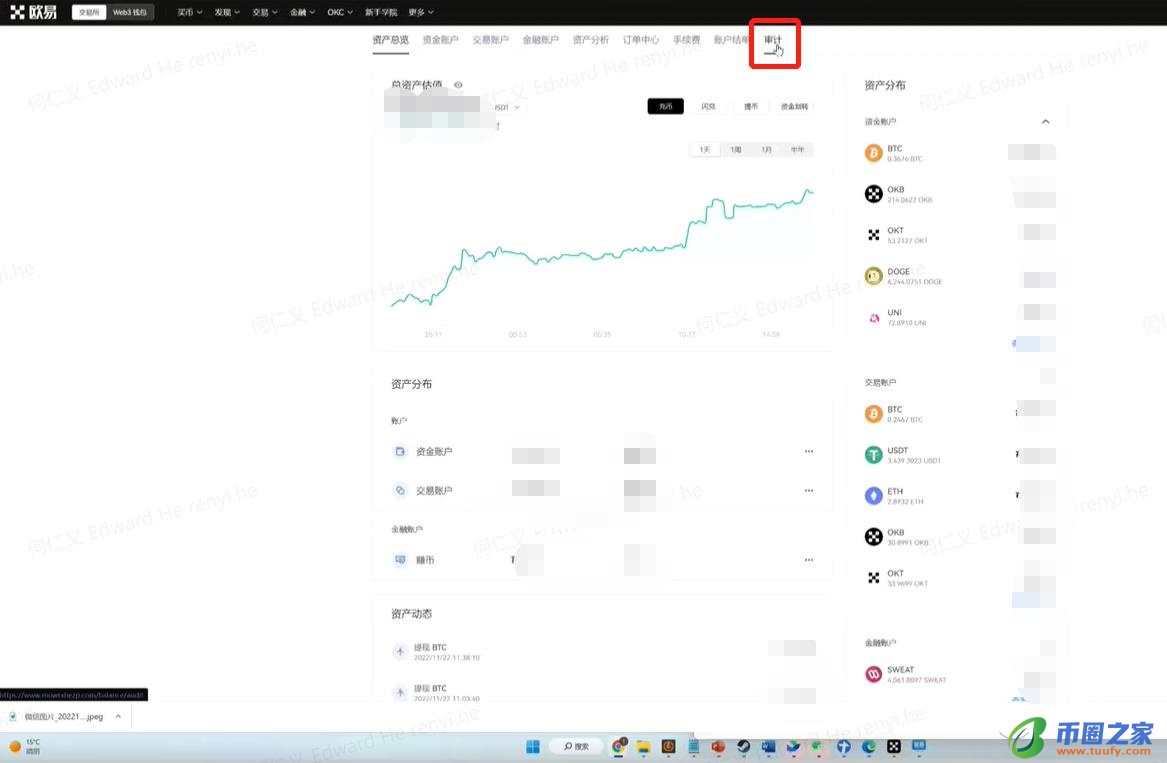Open the three-dot menu for 资金账户
This screenshot has height=763, width=1167.
[808, 451]
